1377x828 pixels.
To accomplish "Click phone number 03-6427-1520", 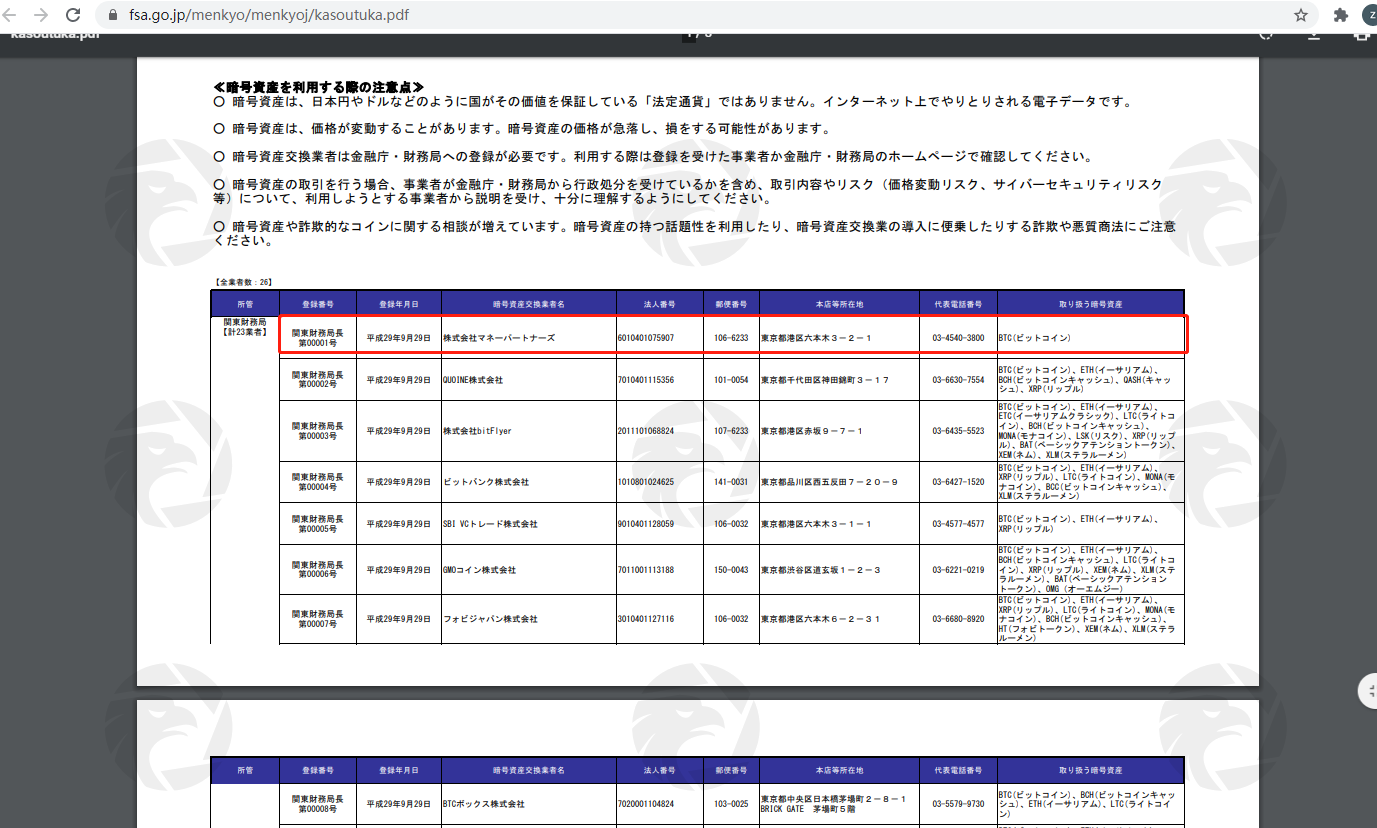I will [x=958, y=482].
